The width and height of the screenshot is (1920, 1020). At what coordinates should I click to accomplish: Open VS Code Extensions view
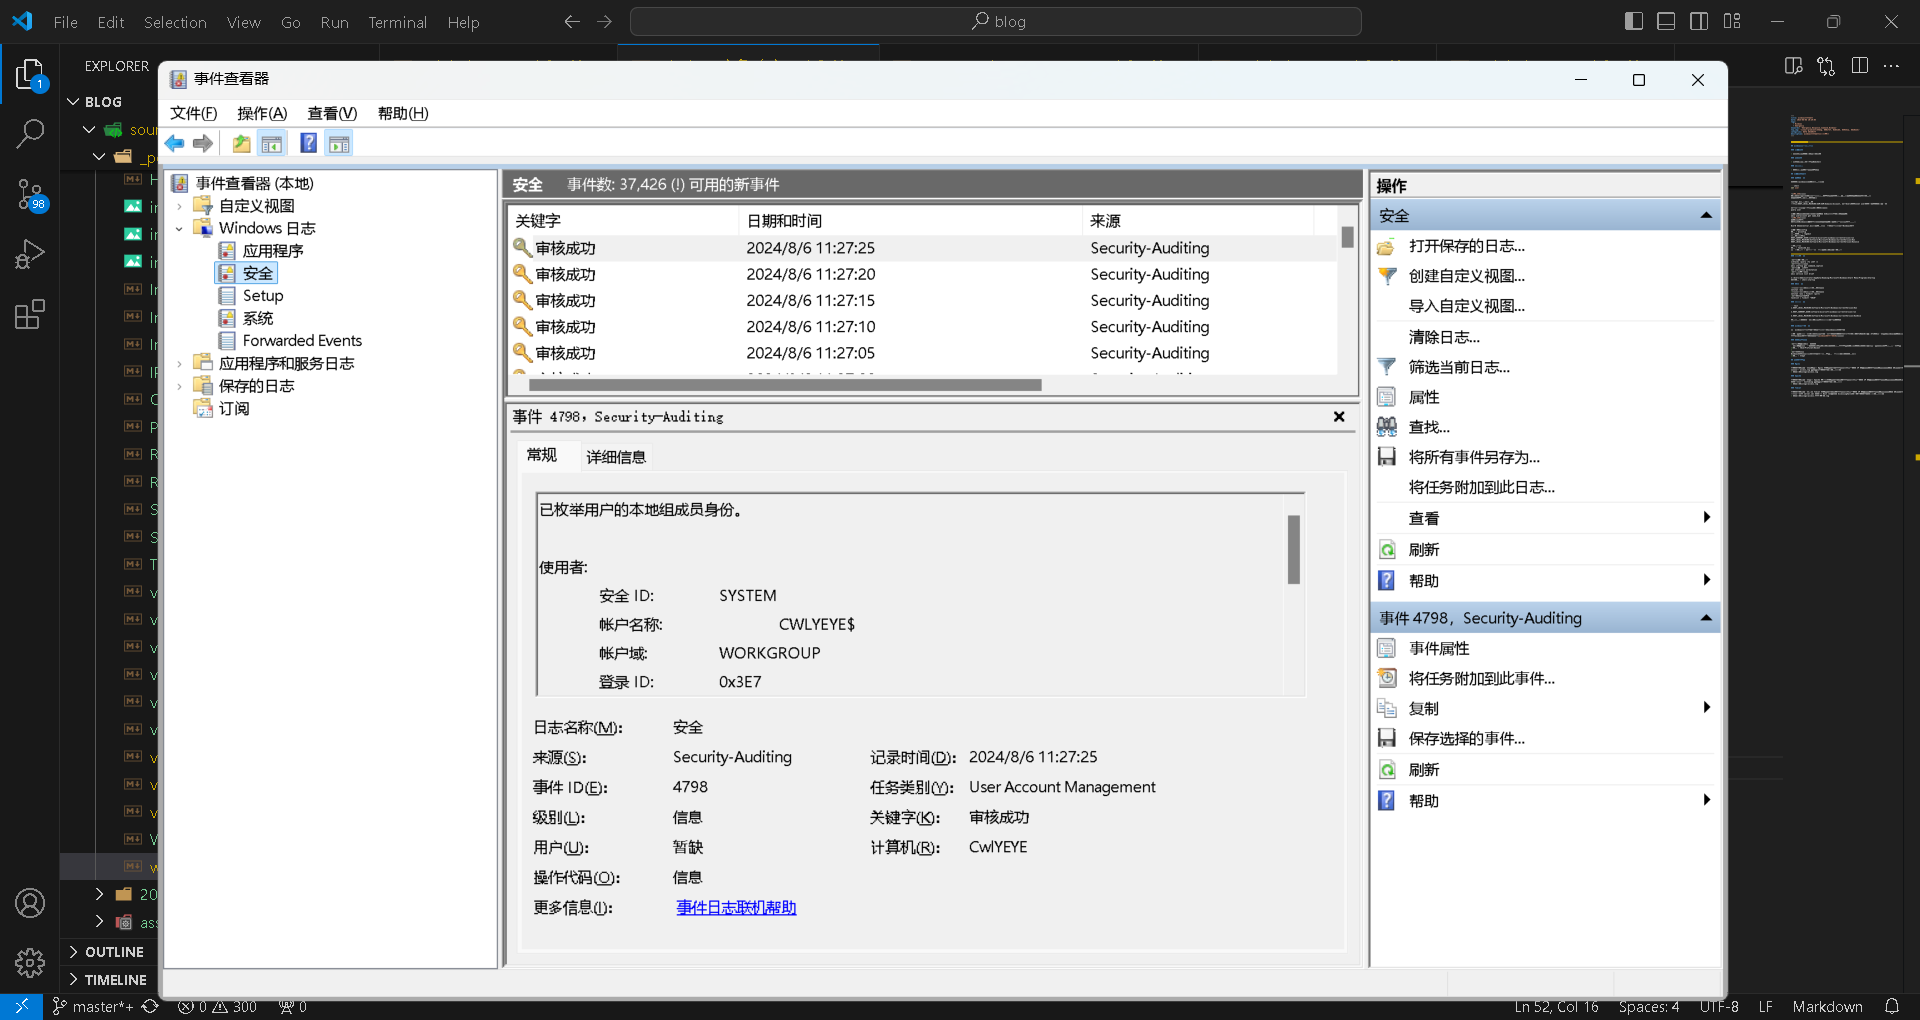pos(30,315)
